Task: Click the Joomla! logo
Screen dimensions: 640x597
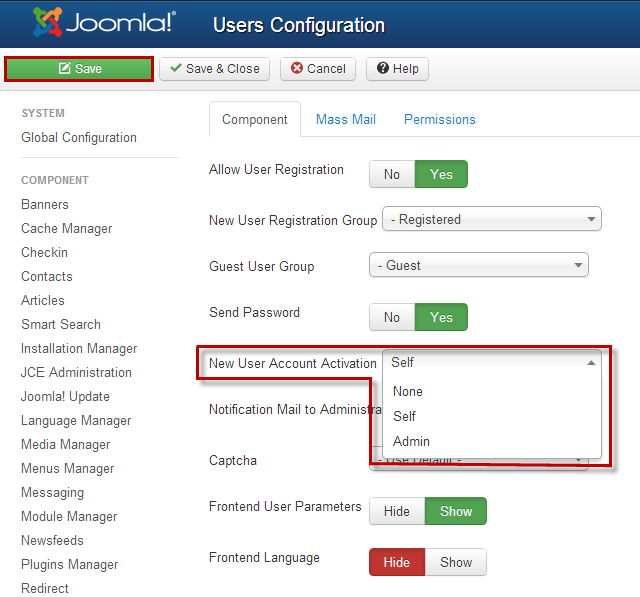Action: click(104, 22)
